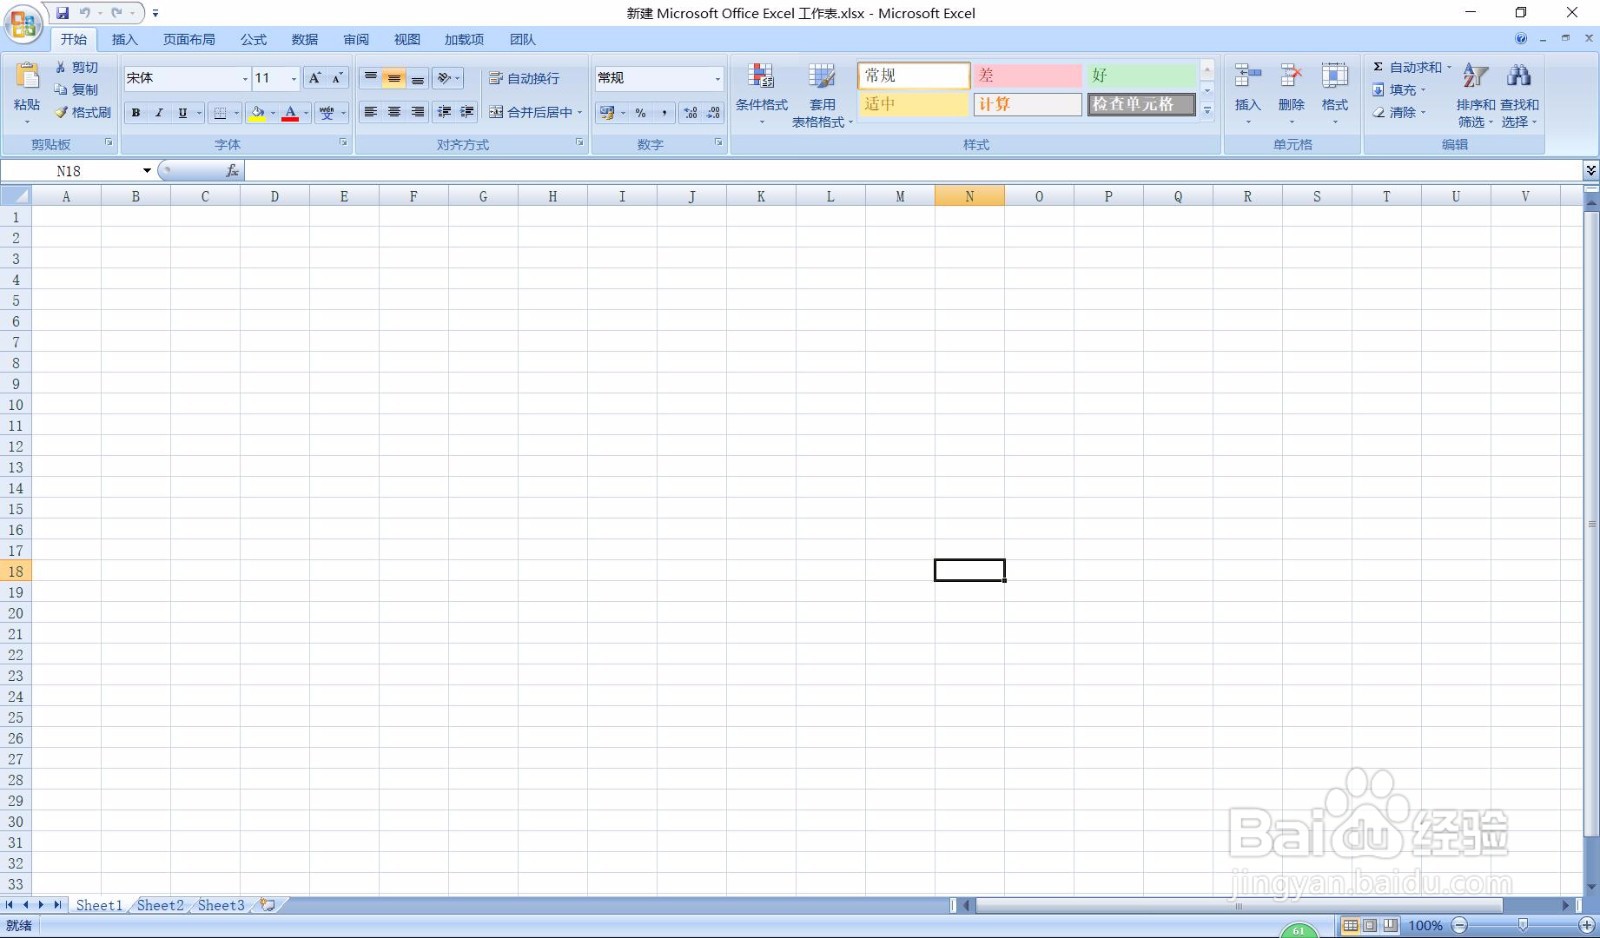The width and height of the screenshot is (1600, 938).
Task: Open 套用表格格式 table styles
Action: [x=822, y=96]
